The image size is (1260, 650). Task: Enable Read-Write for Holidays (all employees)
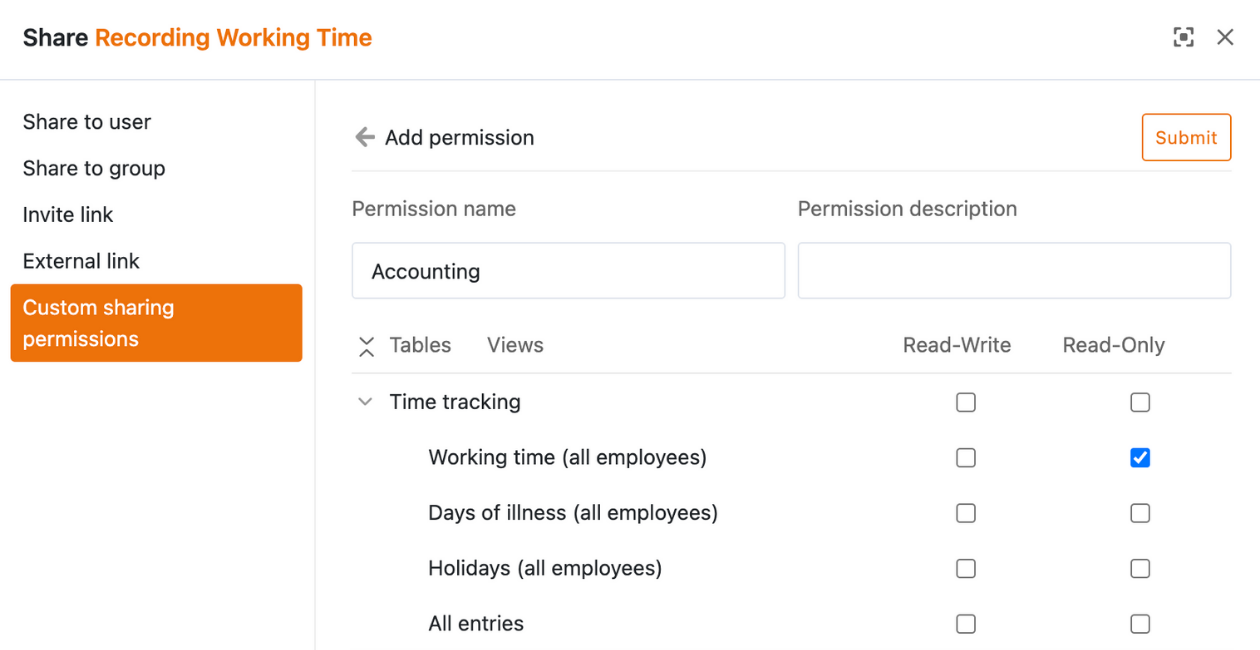click(965, 569)
